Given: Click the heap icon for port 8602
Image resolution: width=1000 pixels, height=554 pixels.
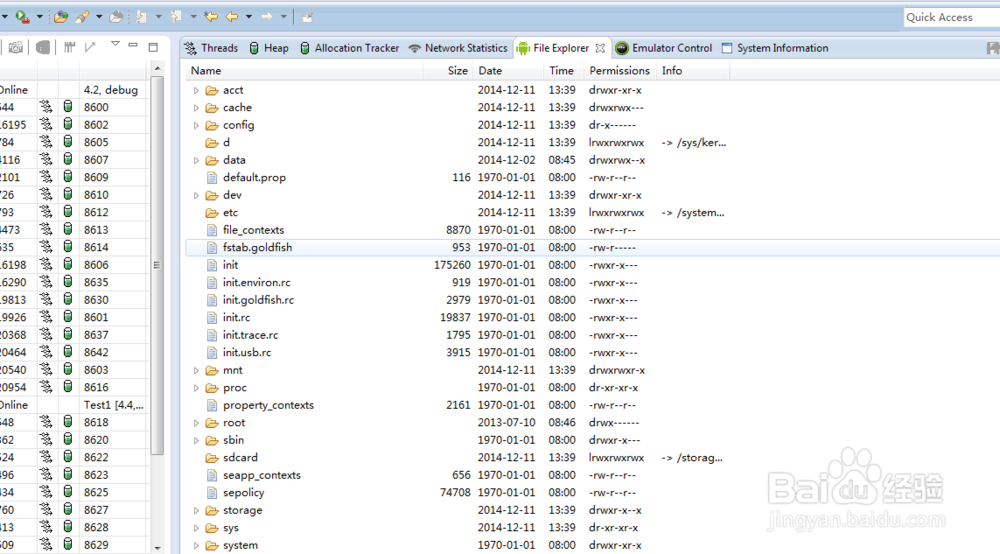Looking at the screenshot, I should pos(68,125).
